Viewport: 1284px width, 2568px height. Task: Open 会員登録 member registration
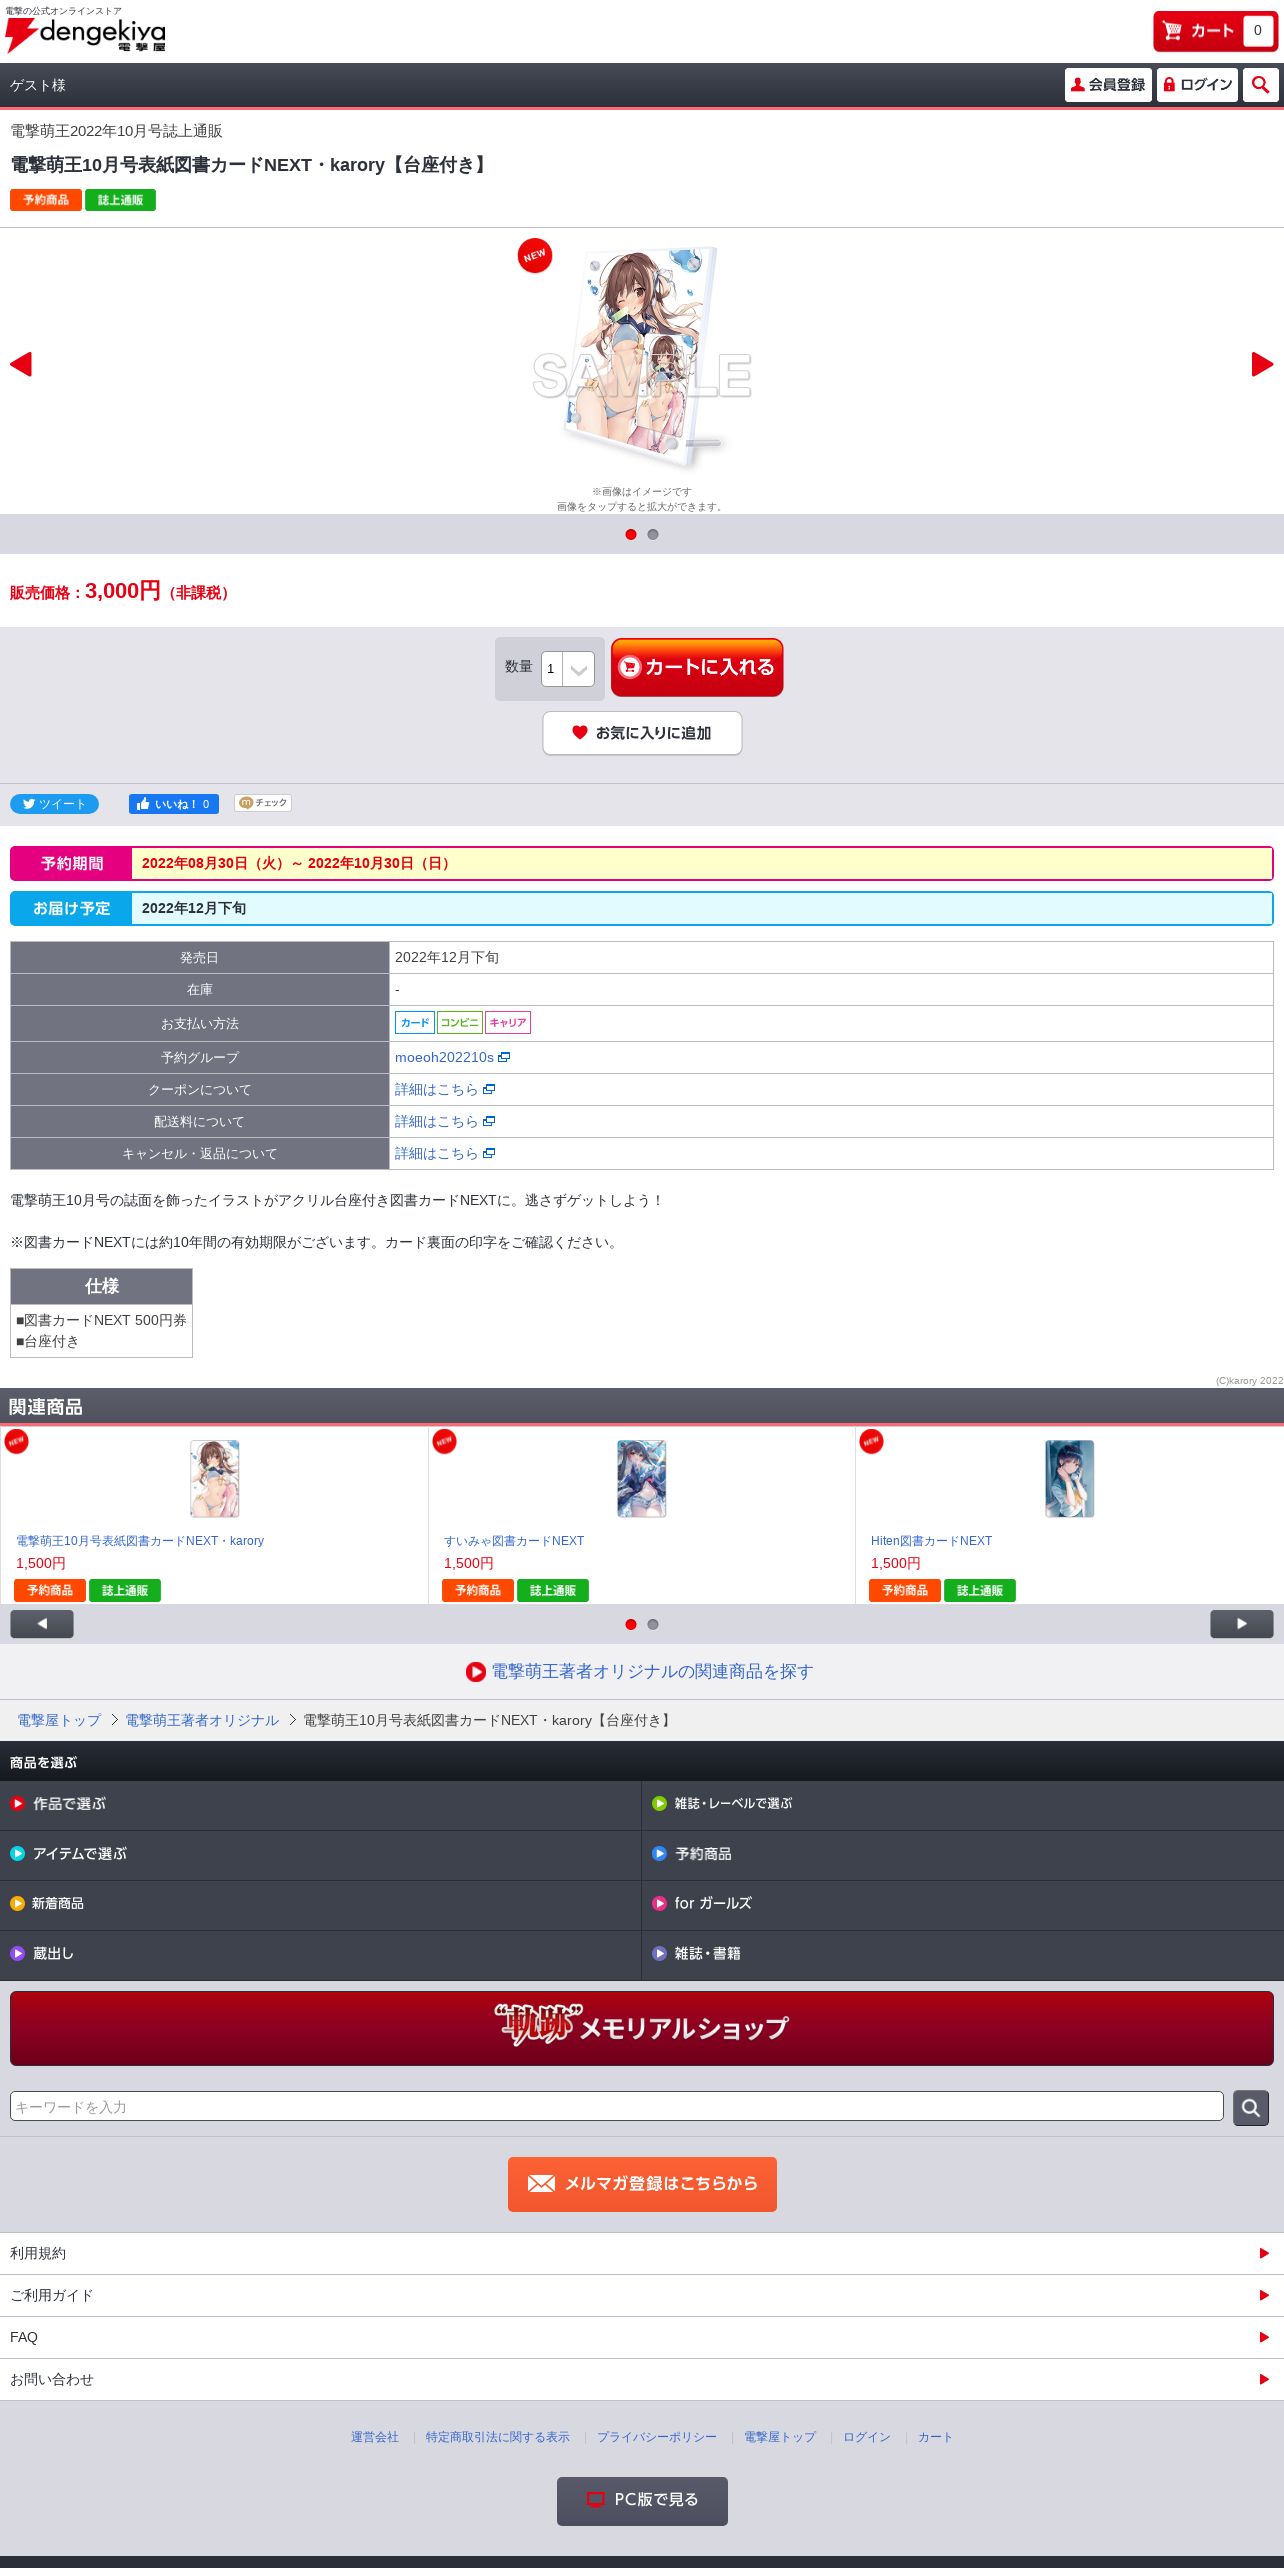pos(1108,85)
